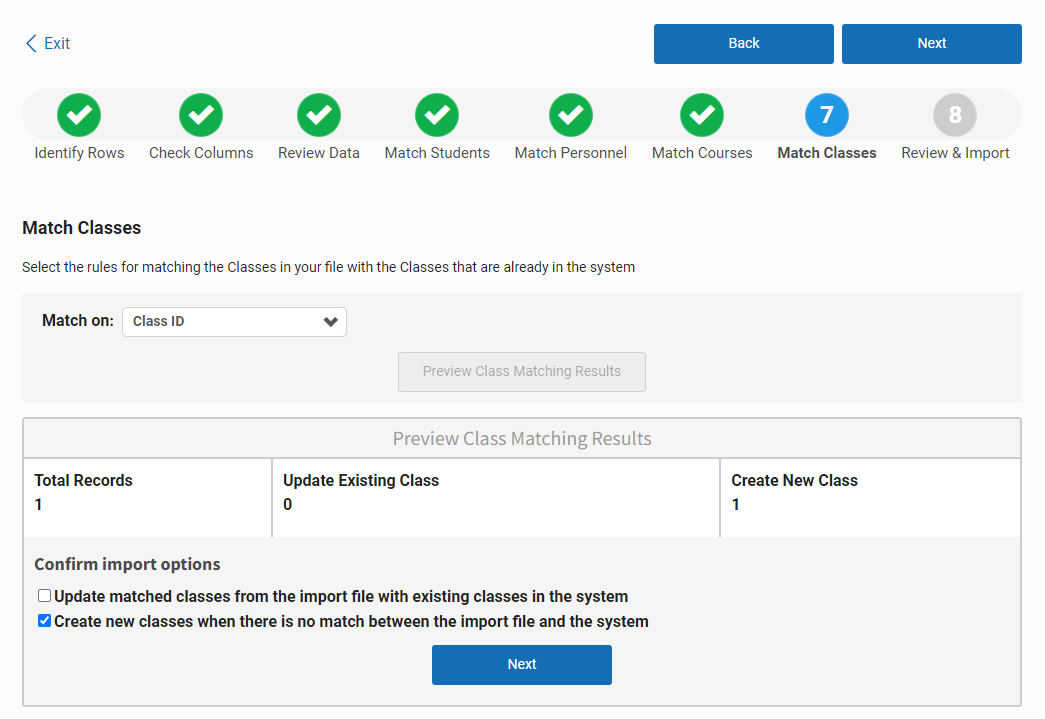Select the Match Classes step label
This screenshot has width=1045, height=719.
coord(827,153)
